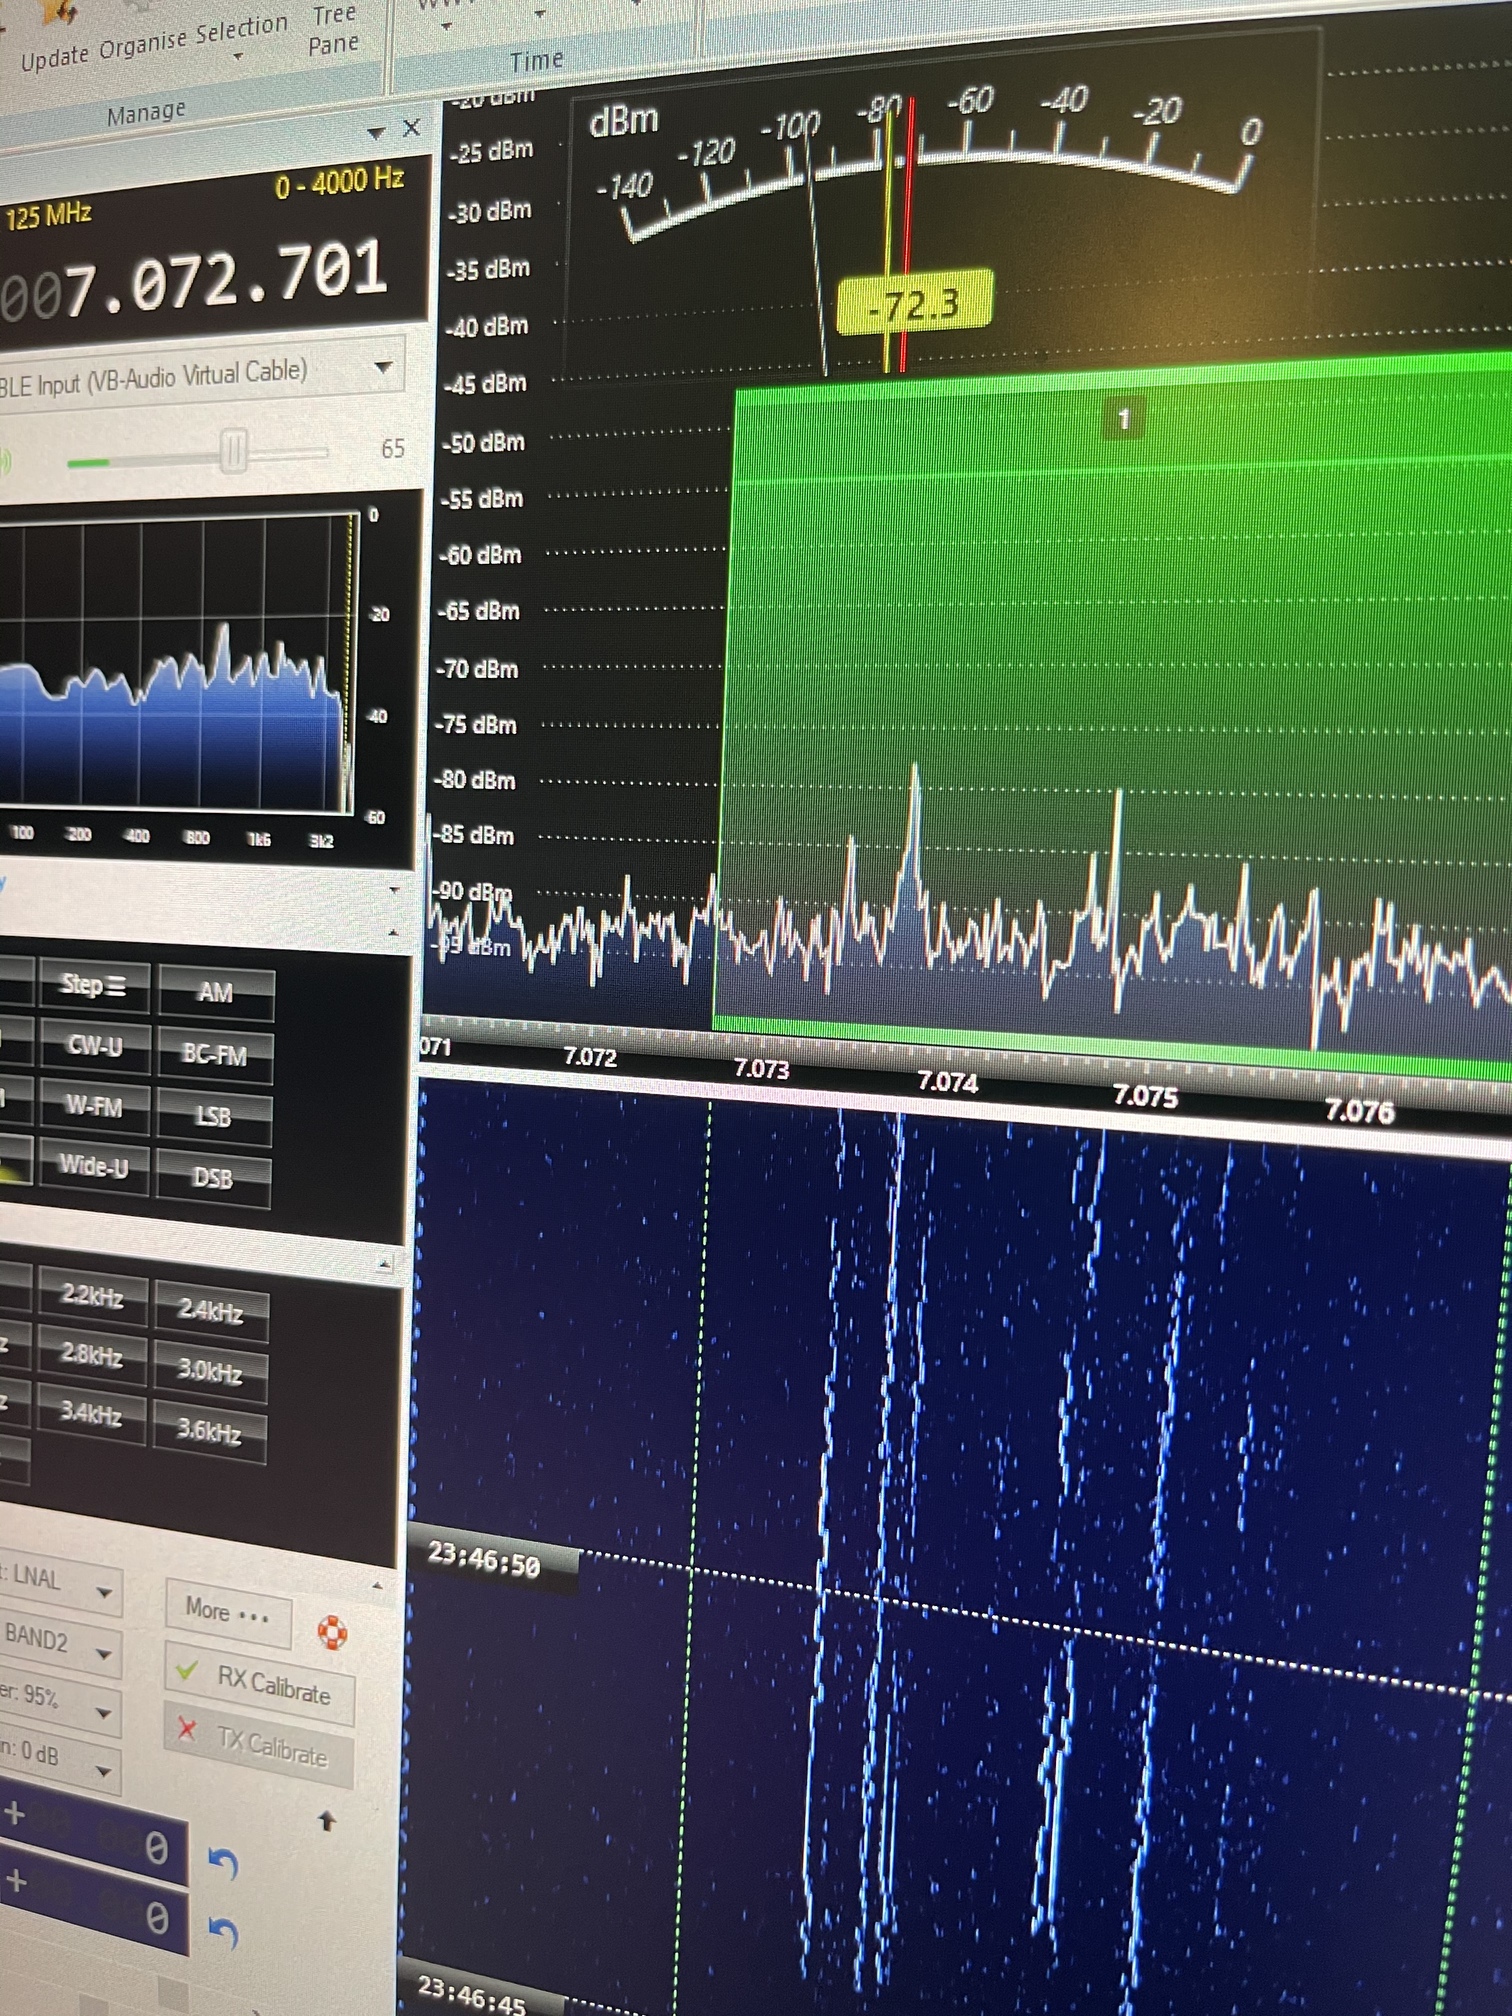Expand the Selection dropdown in the ribbon
This screenshot has height=2016, width=1512.
pos(241,32)
